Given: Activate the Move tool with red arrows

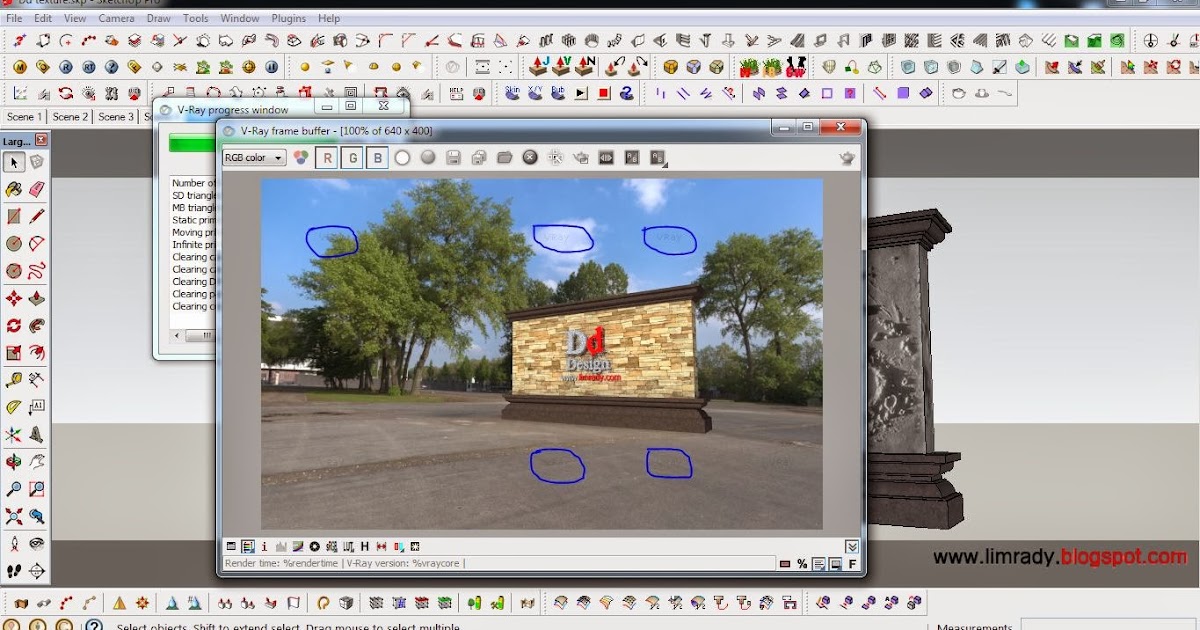Looking at the screenshot, I should pyautogui.click(x=14, y=298).
